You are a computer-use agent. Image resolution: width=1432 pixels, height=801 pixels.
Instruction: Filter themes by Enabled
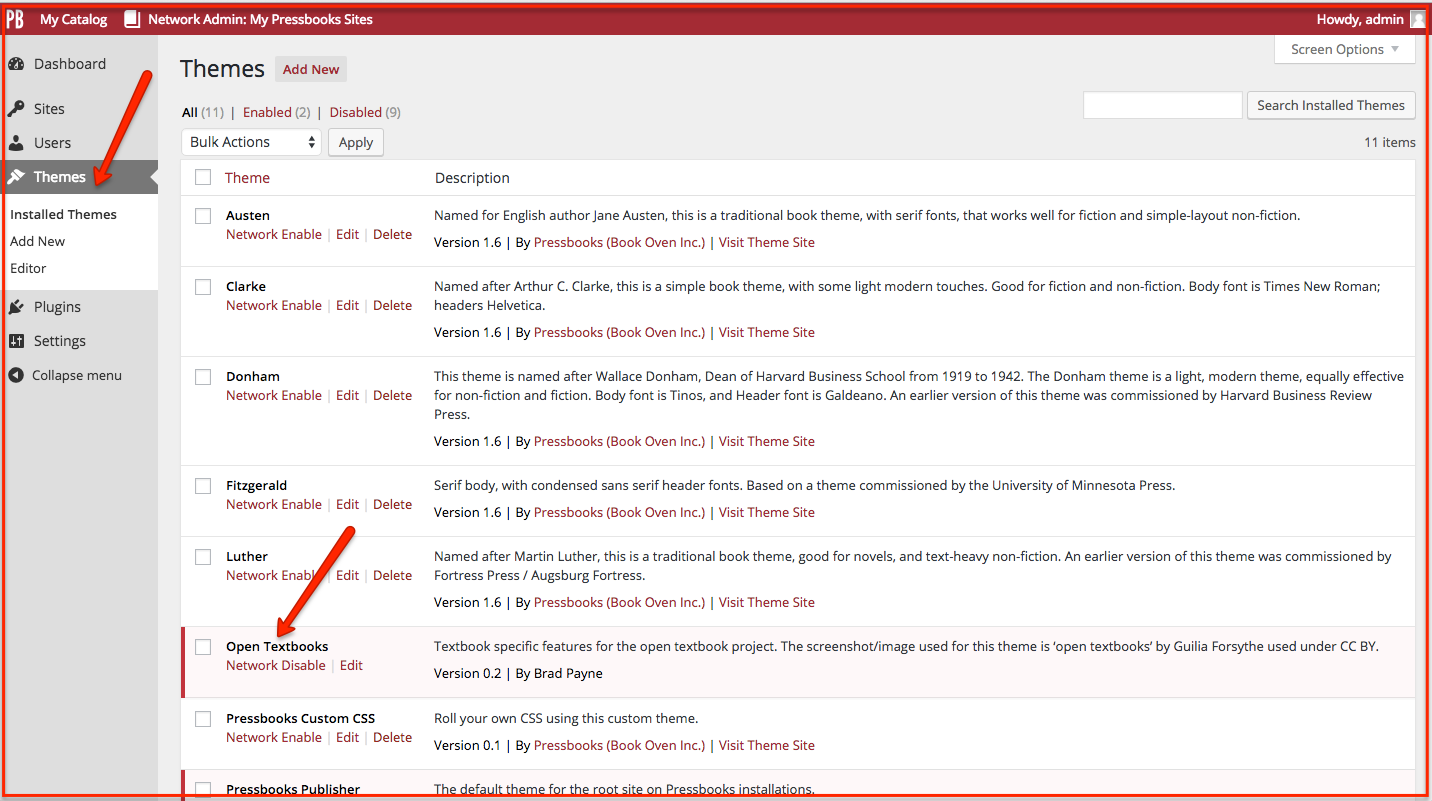click(267, 112)
